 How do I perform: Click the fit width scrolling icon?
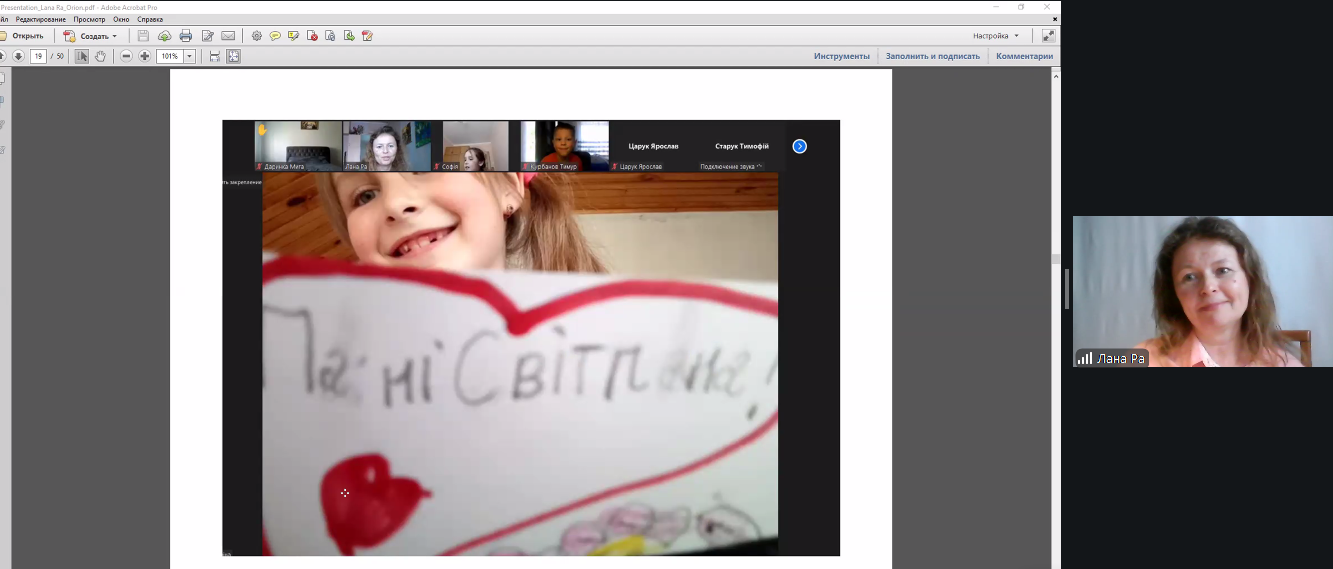[x=214, y=56]
